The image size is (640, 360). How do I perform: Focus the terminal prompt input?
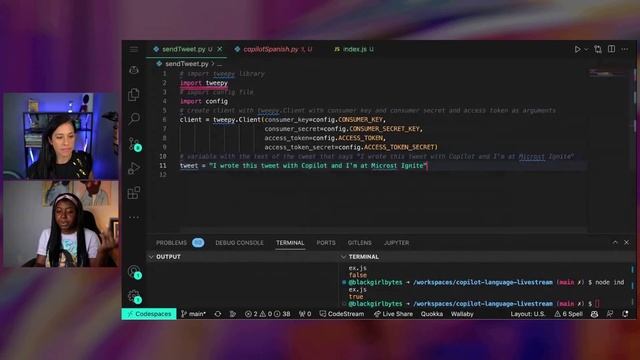point(597,304)
